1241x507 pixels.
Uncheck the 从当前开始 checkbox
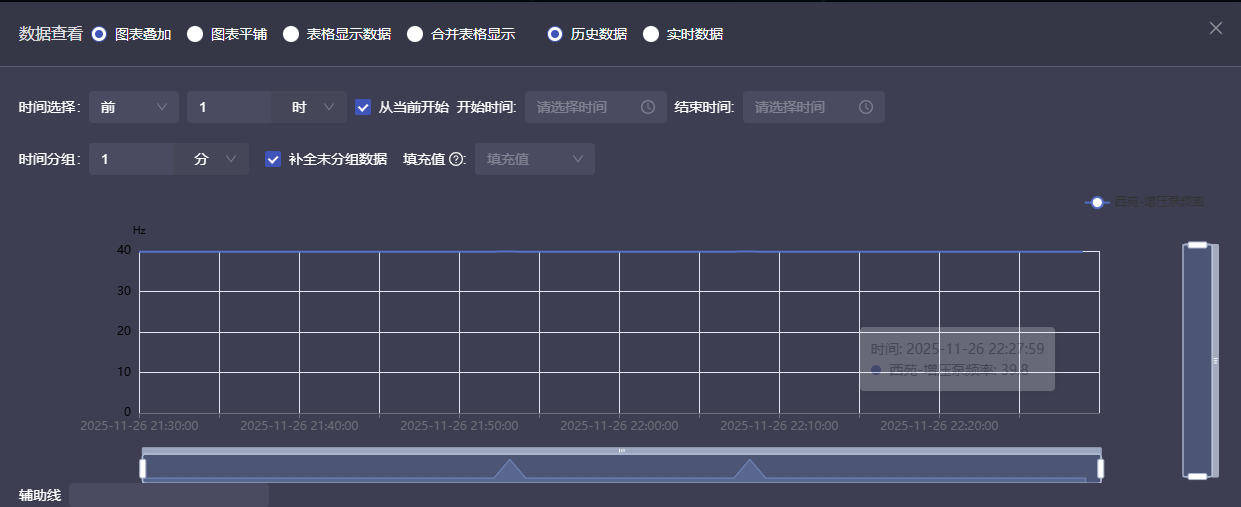(363, 107)
